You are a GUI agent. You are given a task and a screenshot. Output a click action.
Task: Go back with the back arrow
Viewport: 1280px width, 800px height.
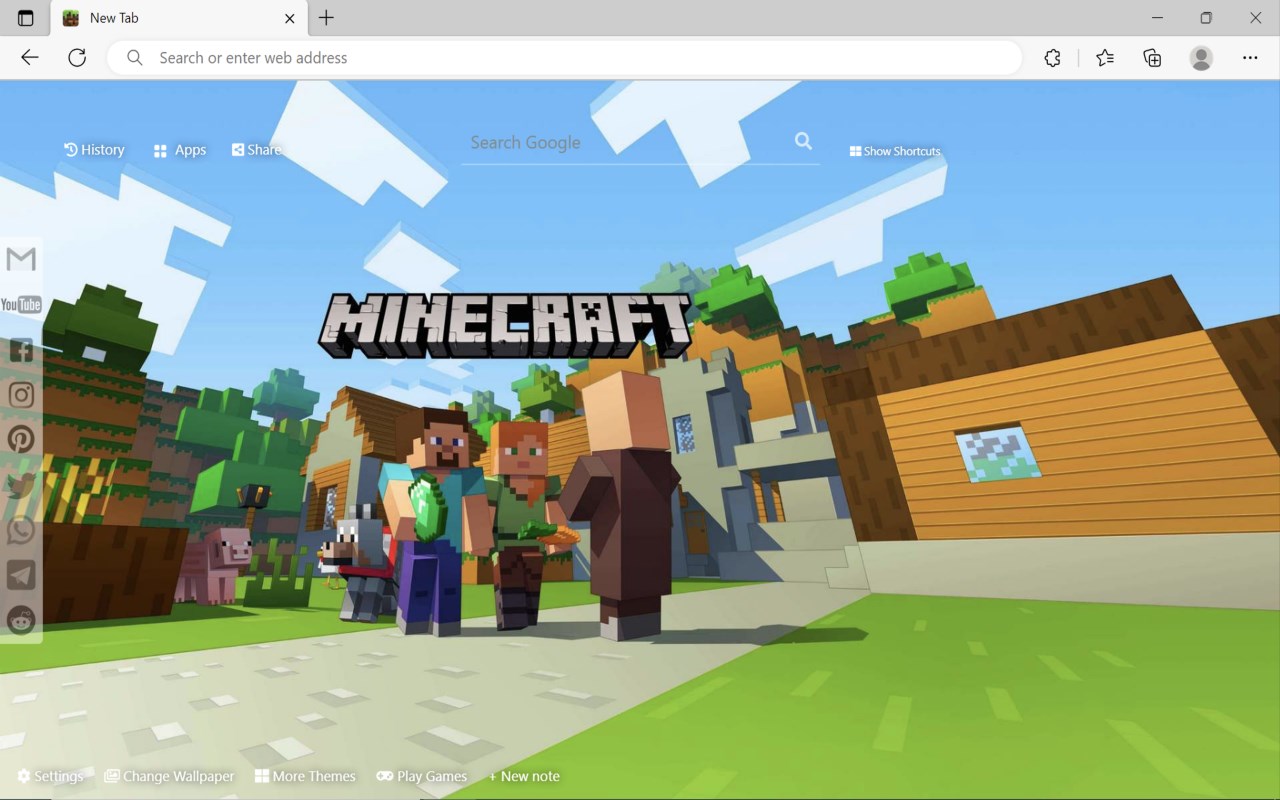click(30, 58)
